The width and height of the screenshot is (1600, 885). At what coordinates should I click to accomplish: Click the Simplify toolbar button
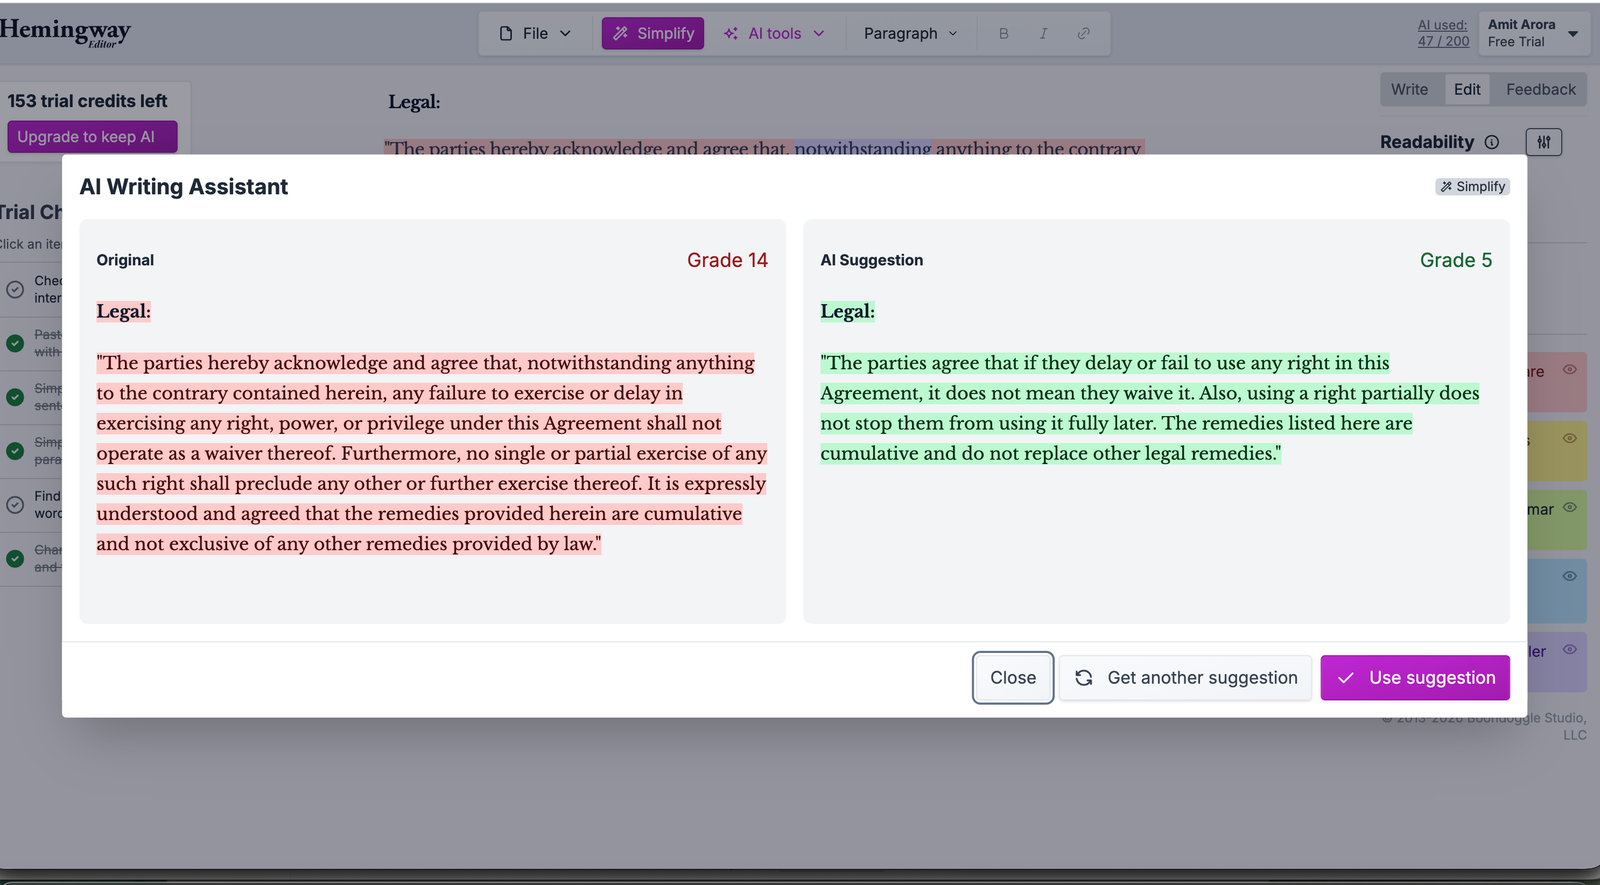point(653,33)
